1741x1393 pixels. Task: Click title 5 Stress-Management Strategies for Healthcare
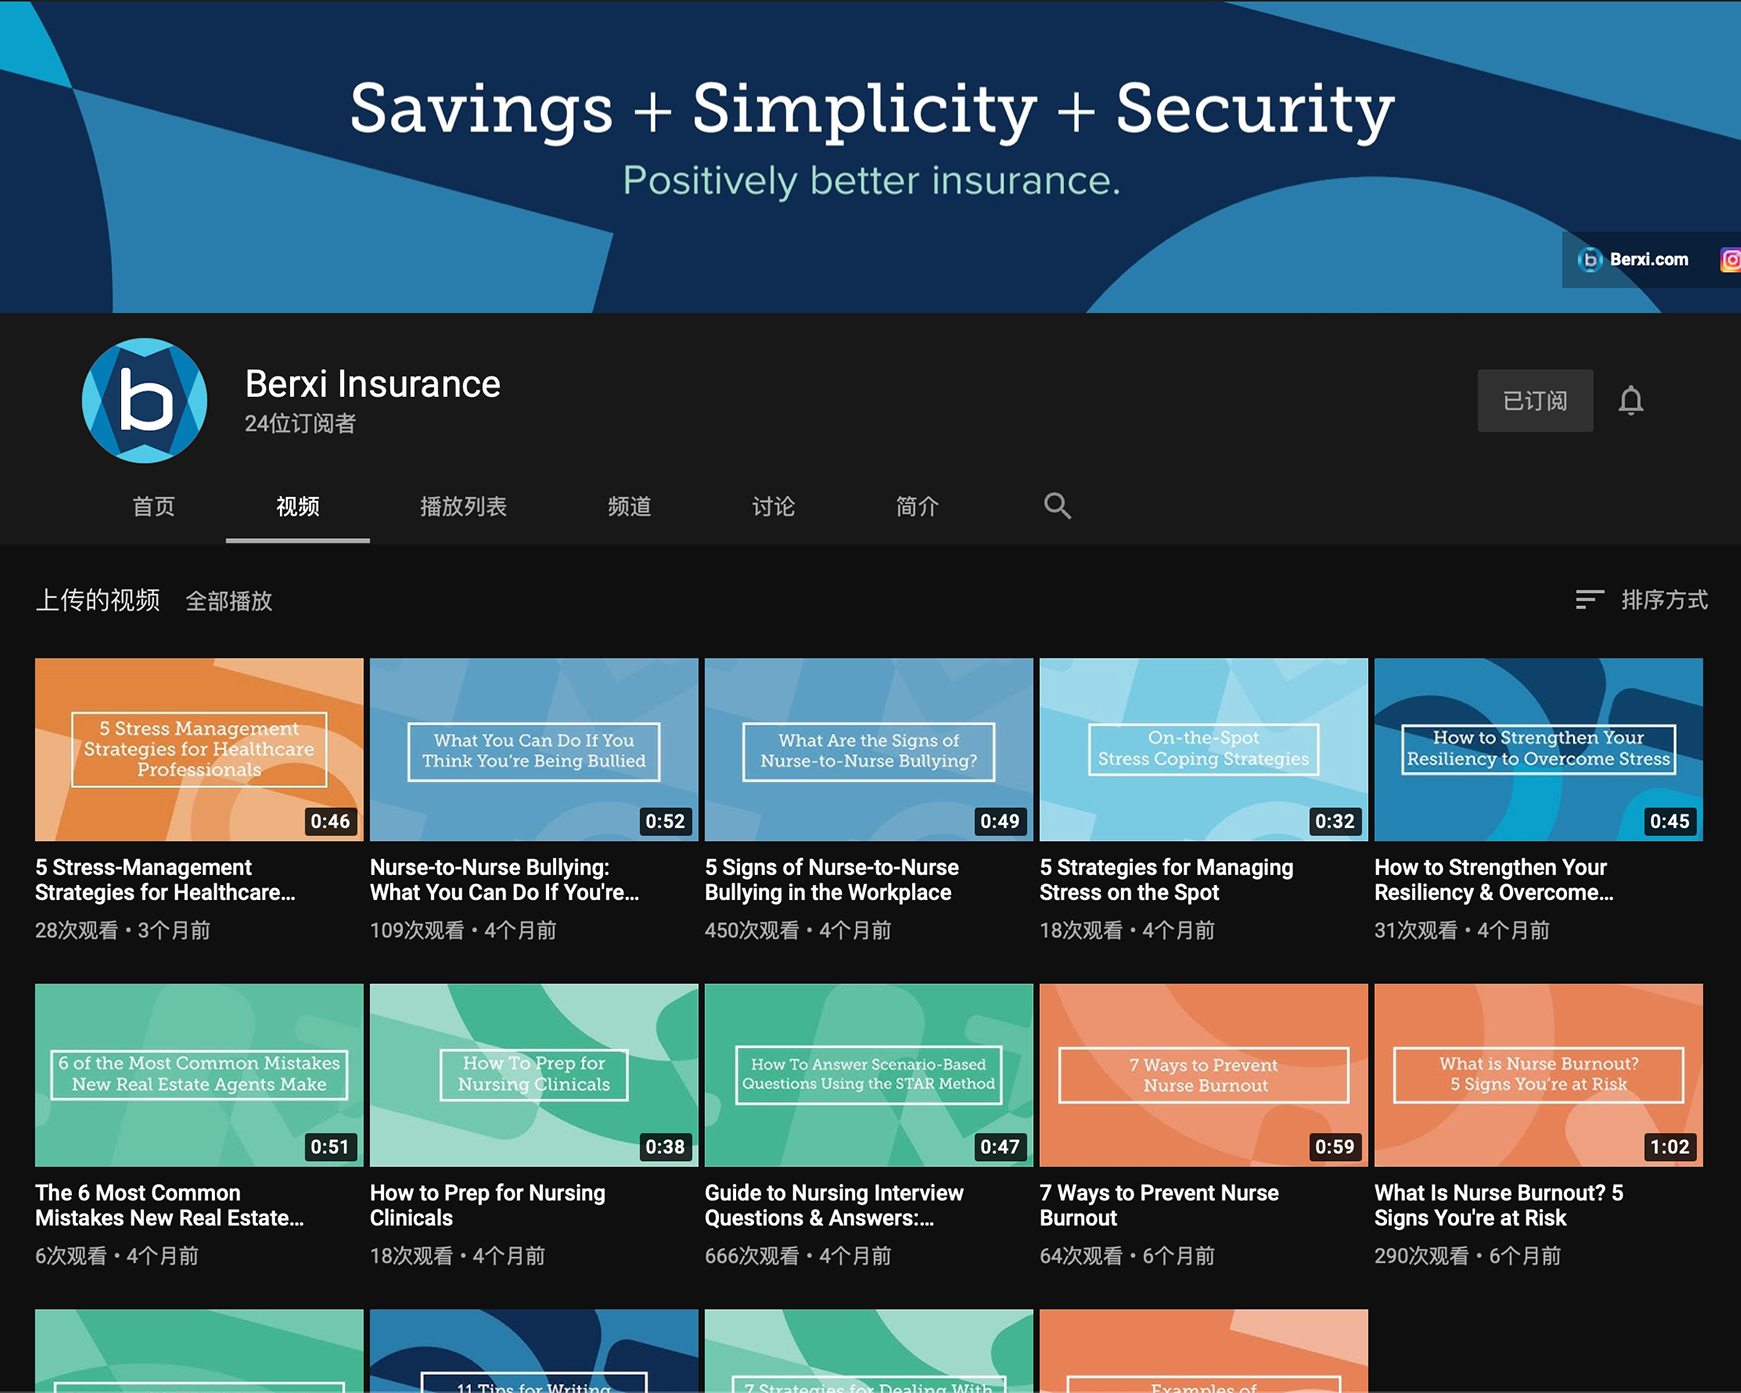[165, 880]
